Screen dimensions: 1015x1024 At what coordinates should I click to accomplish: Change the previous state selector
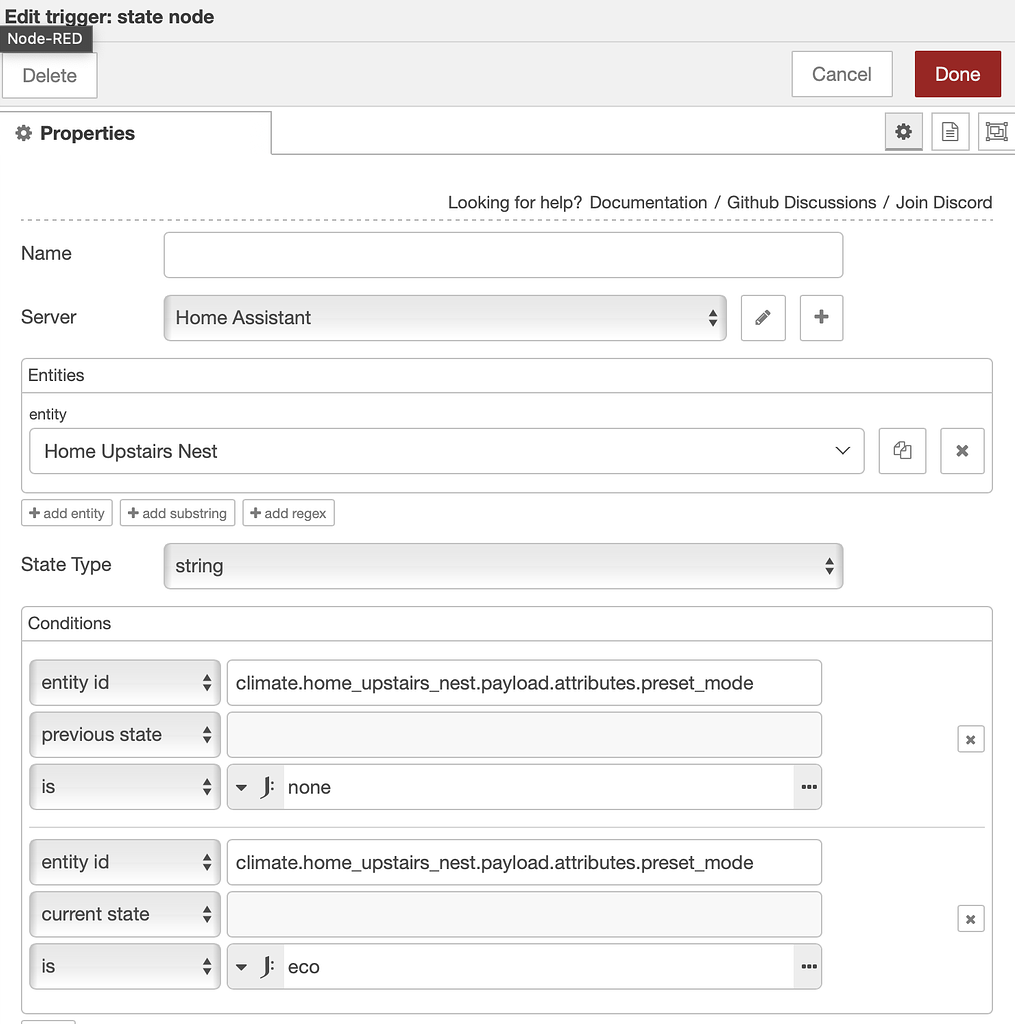coord(125,735)
